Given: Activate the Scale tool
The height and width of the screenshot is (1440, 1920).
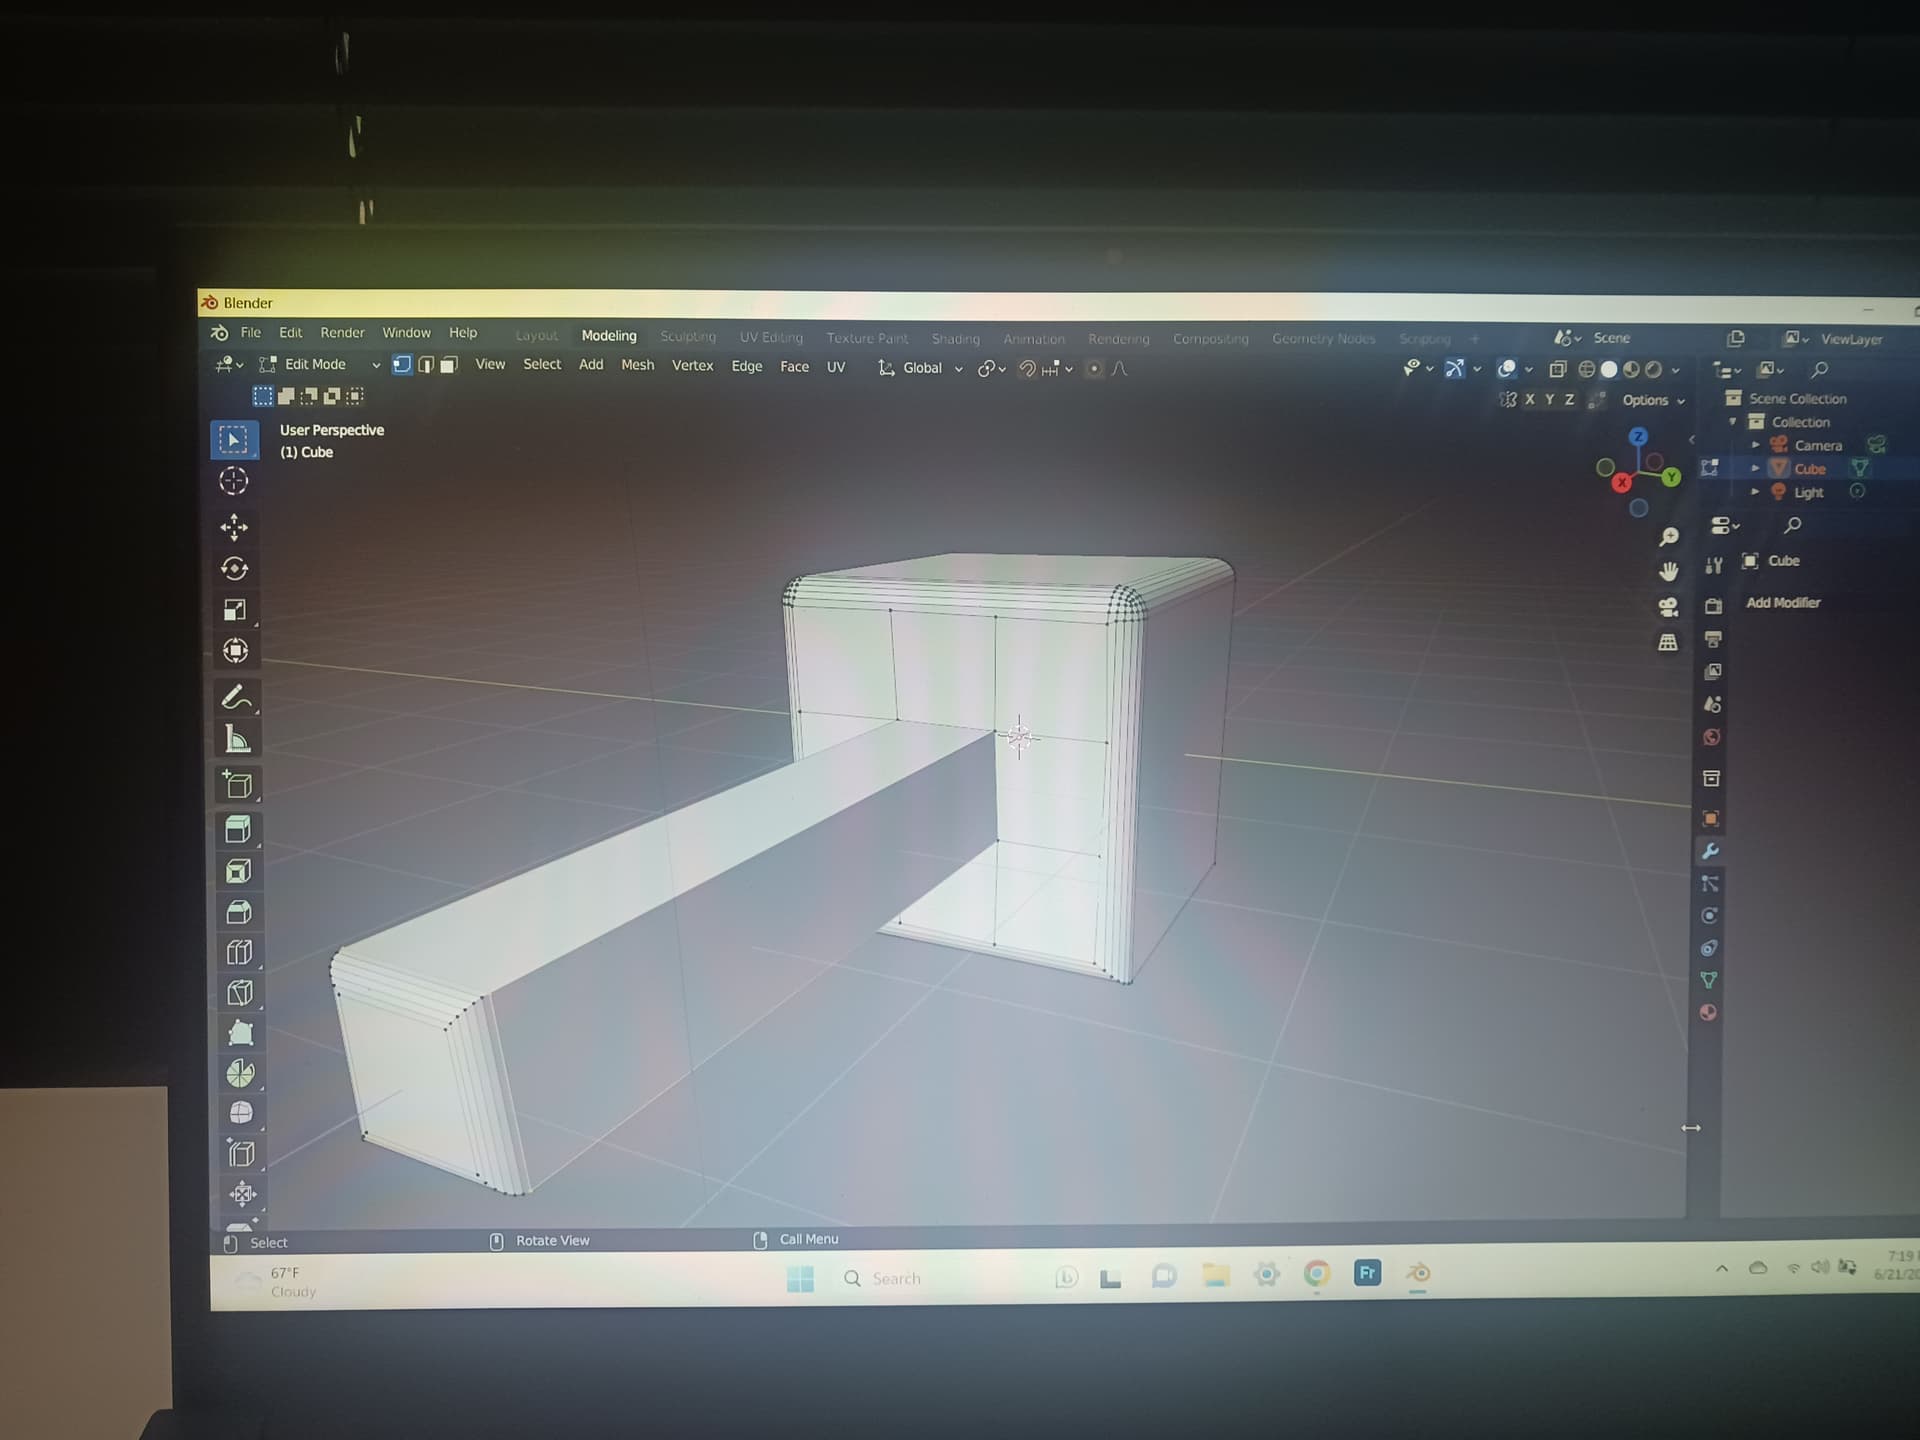Looking at the screenshot, I should click(233, 608).
